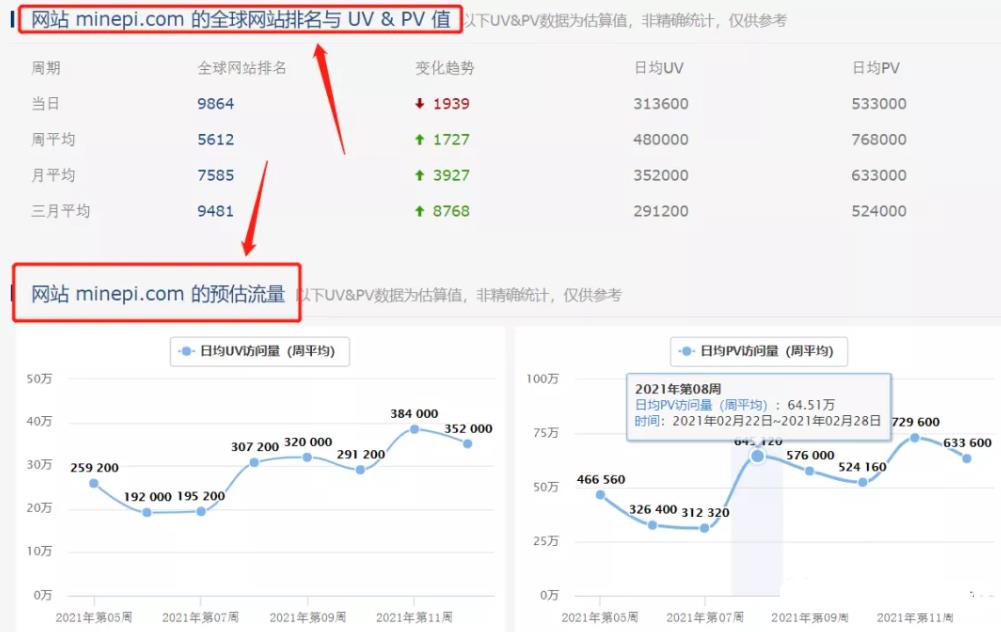Click the three-month UV value 291200 in table

click(x=661, y=211)
